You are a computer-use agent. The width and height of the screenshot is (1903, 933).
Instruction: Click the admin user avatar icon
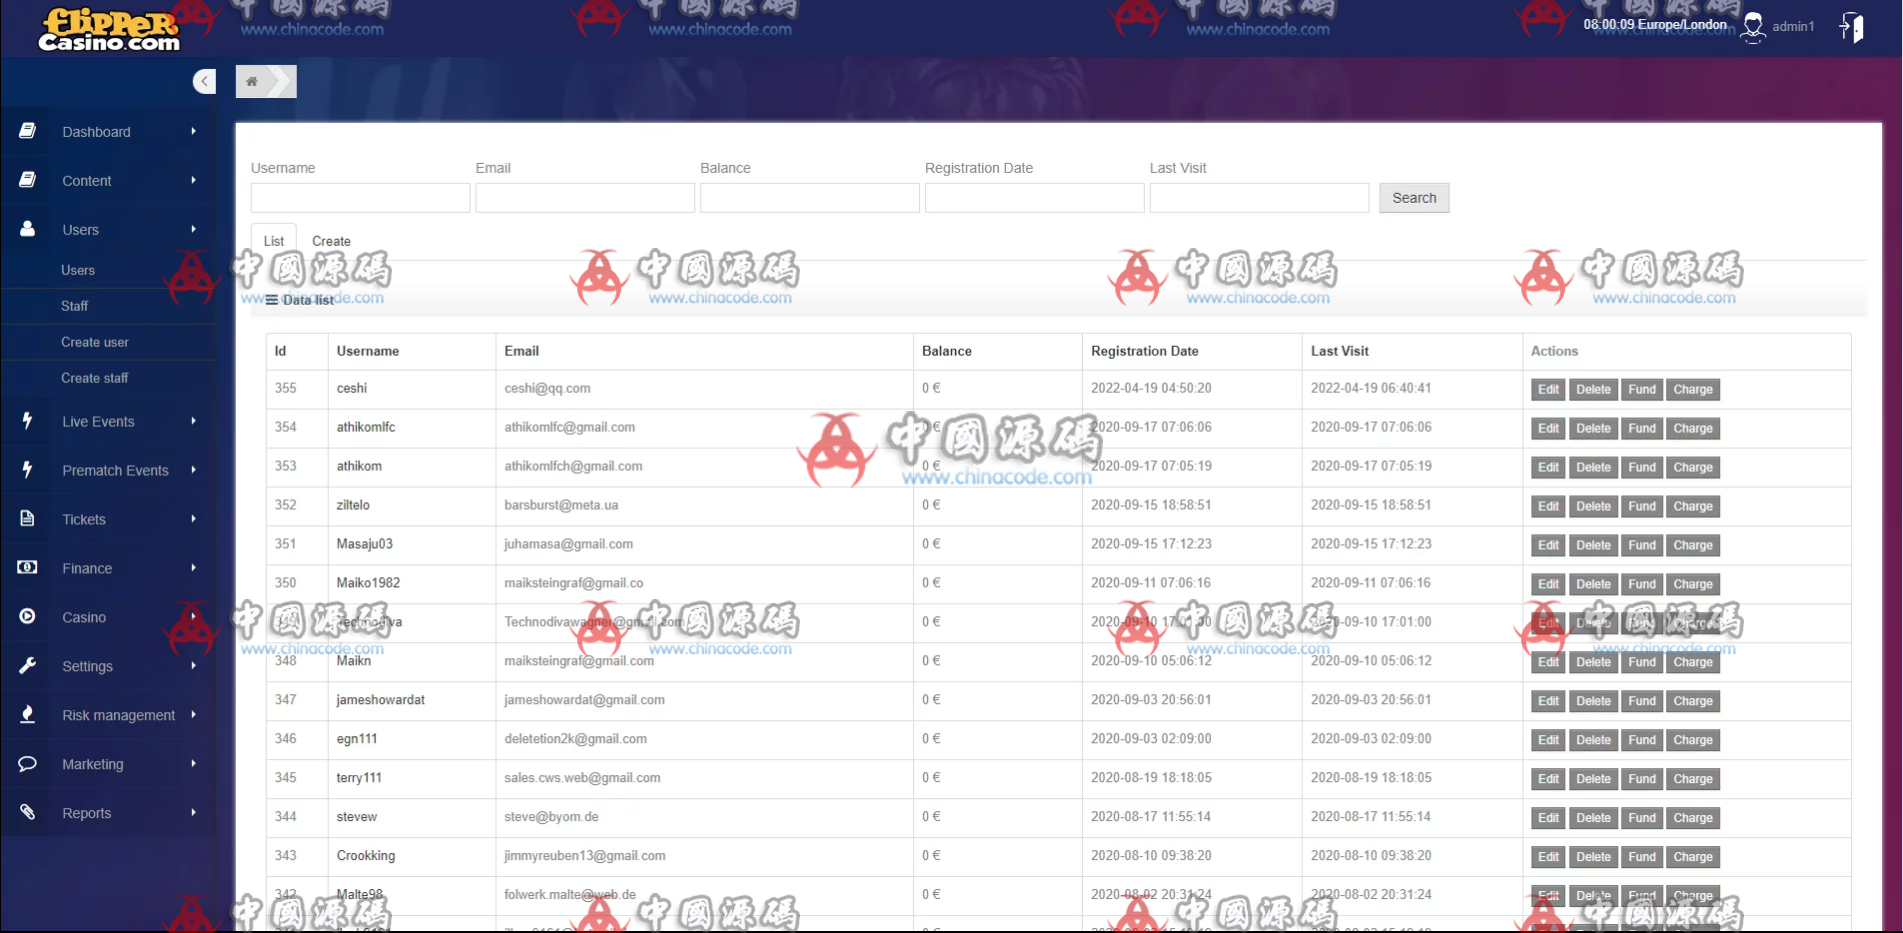pos(1753,27)
